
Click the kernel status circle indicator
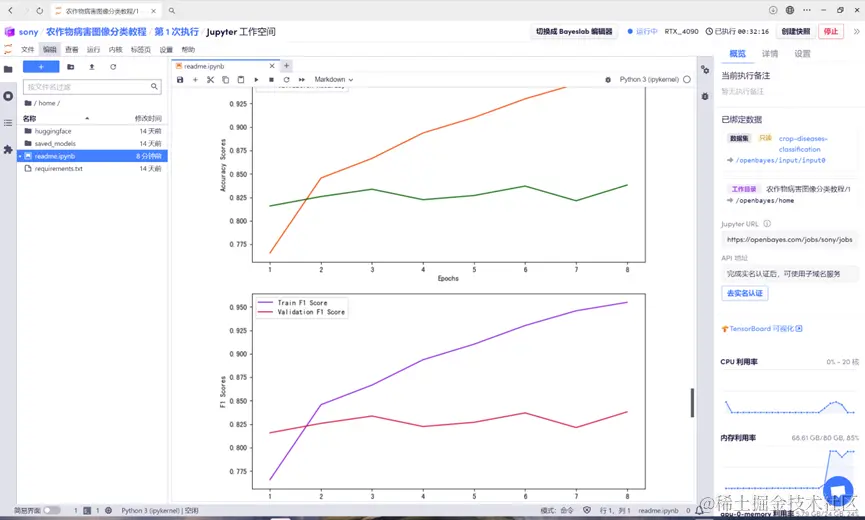click(687, 79)
